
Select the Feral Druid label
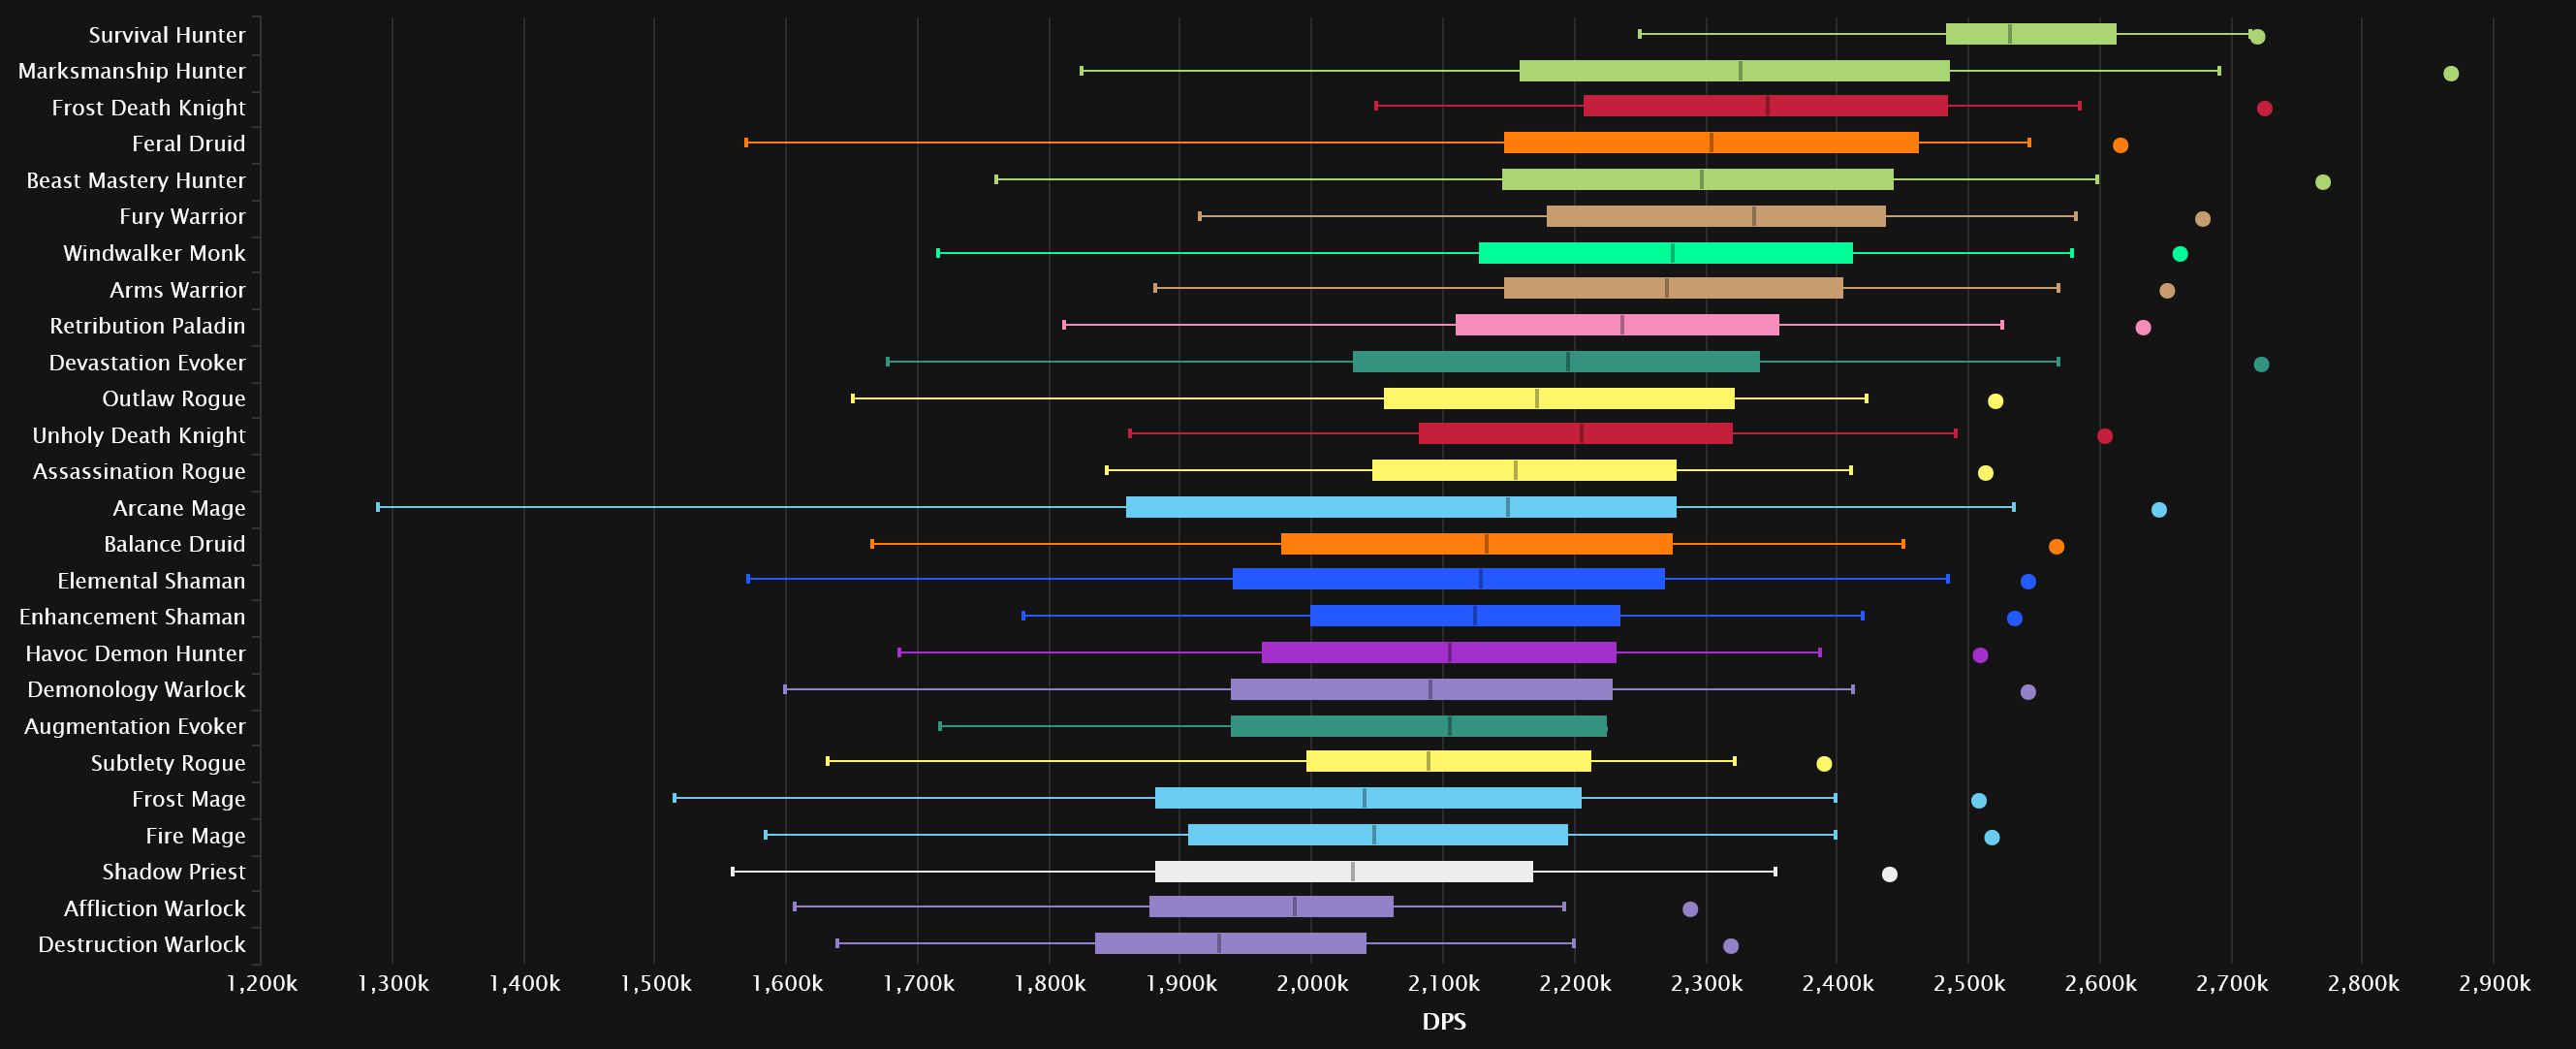188,144
